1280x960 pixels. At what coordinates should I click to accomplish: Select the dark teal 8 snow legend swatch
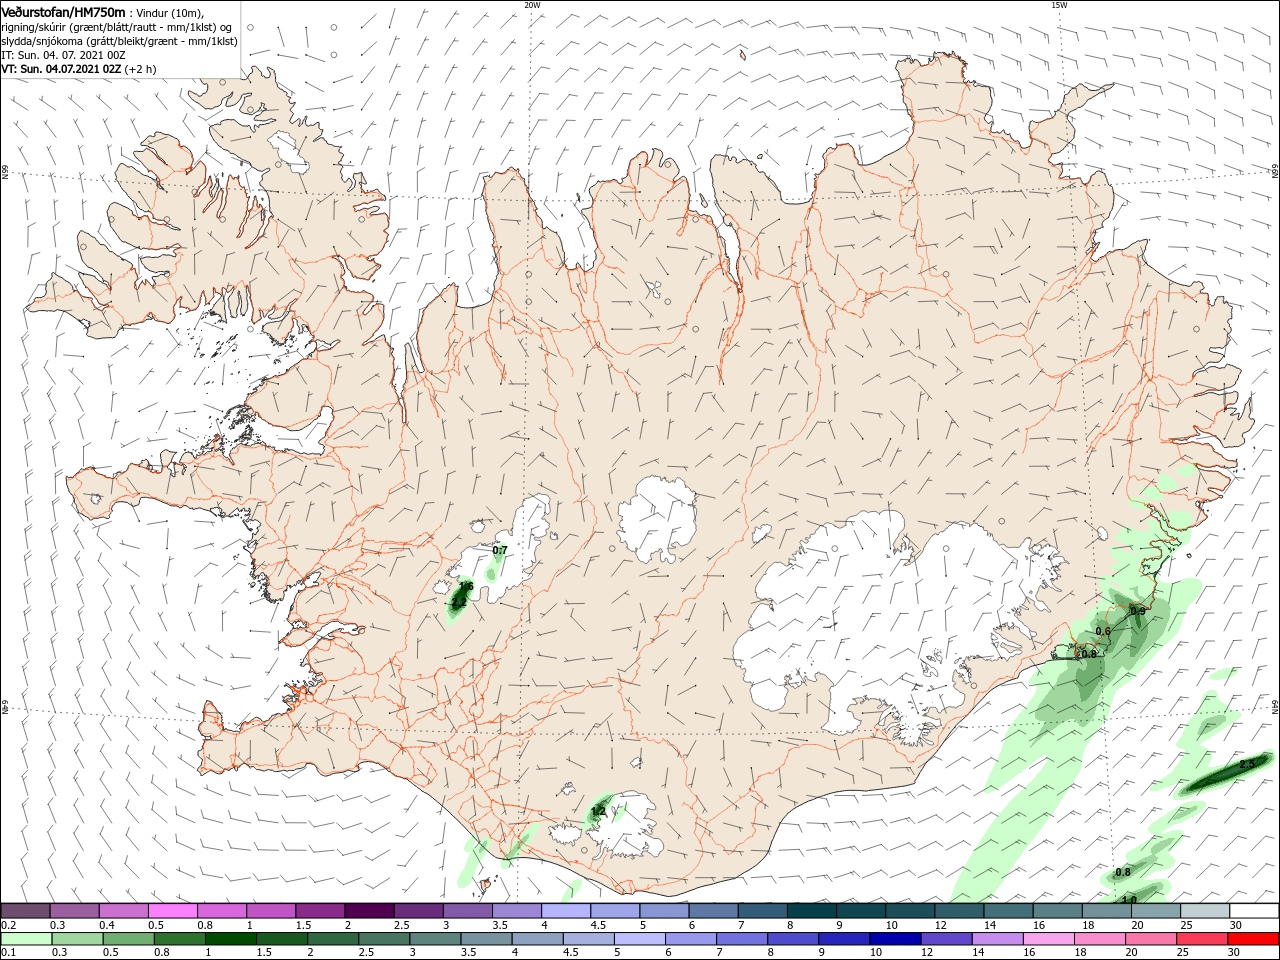812,911
